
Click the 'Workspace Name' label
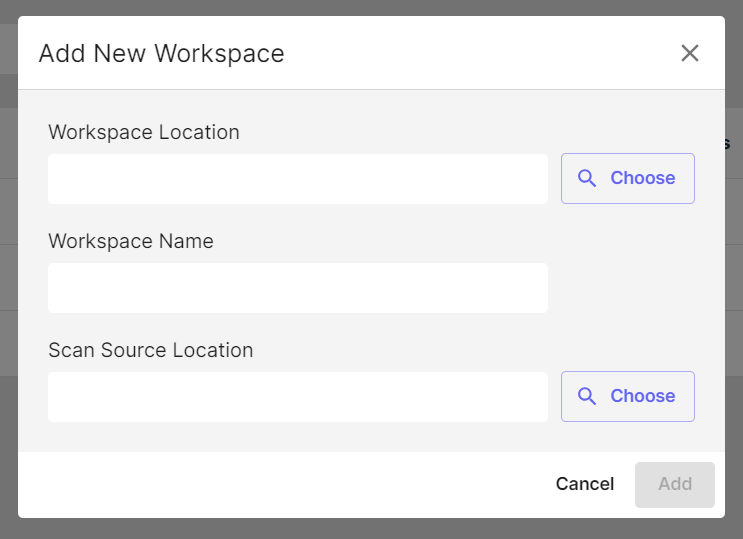pos(131,241)
